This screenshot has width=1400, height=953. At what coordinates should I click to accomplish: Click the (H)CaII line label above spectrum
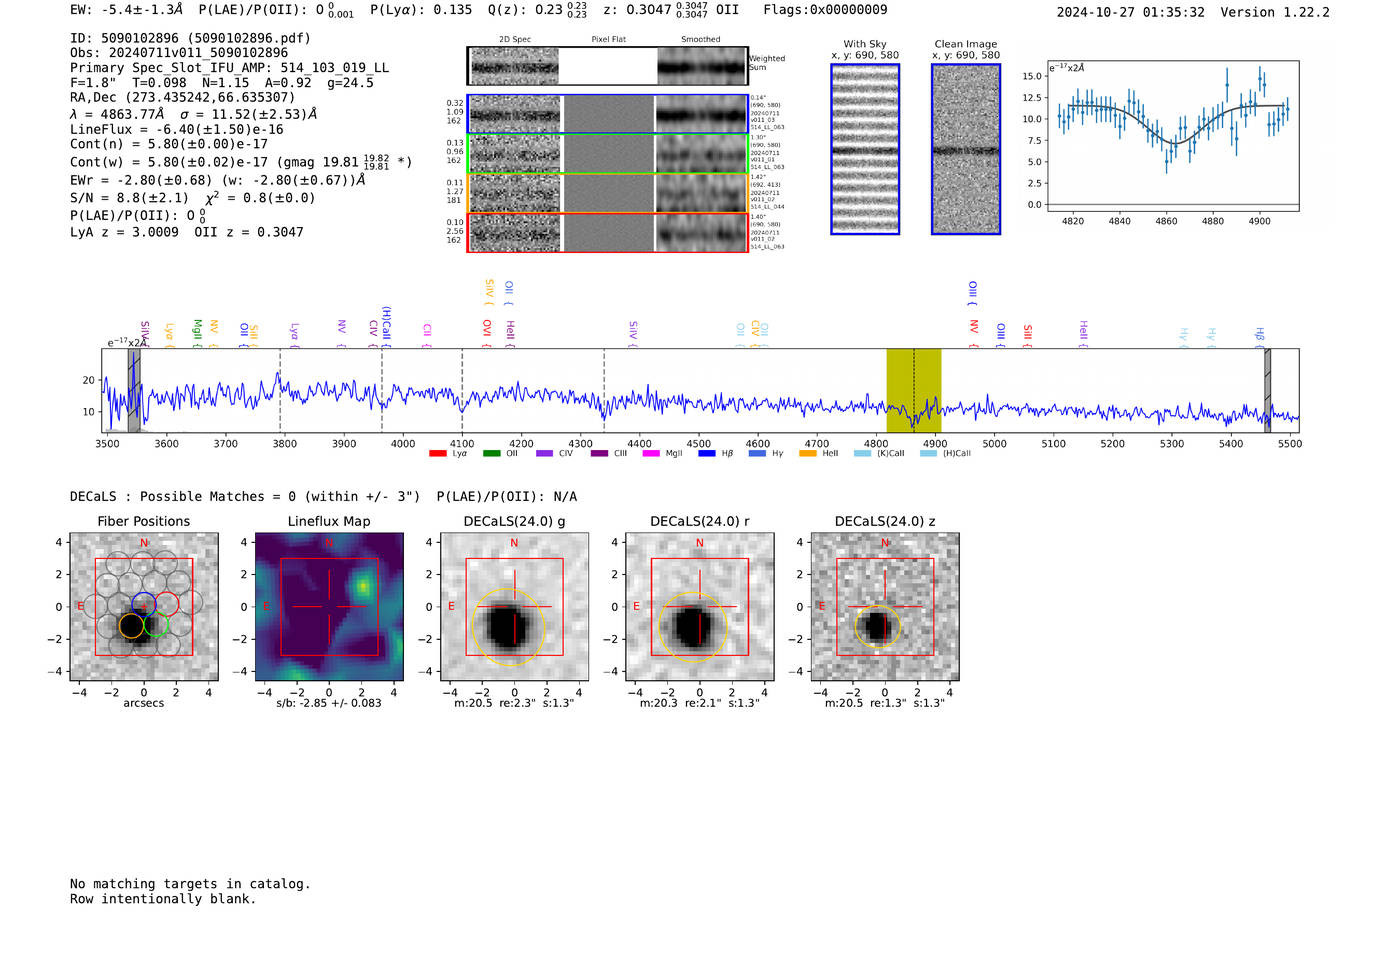(386, 326)
